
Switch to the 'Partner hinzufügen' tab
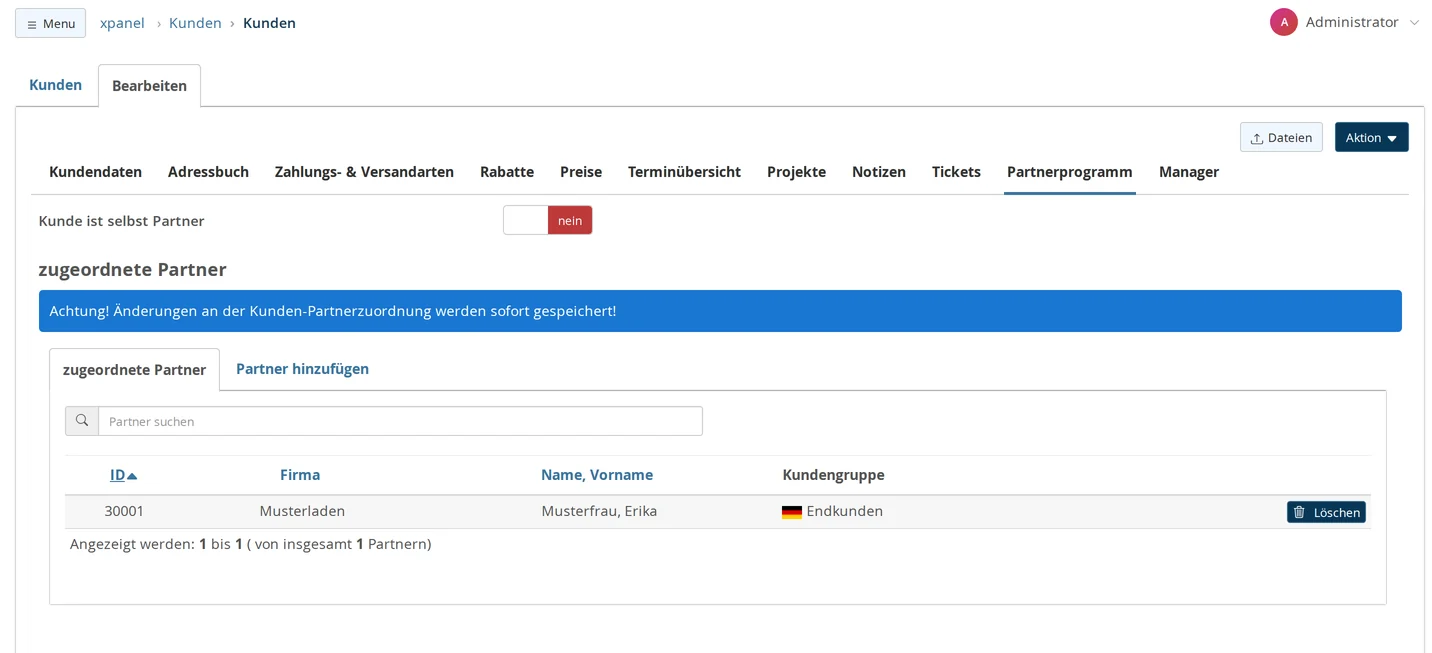[x=302, y=369]
